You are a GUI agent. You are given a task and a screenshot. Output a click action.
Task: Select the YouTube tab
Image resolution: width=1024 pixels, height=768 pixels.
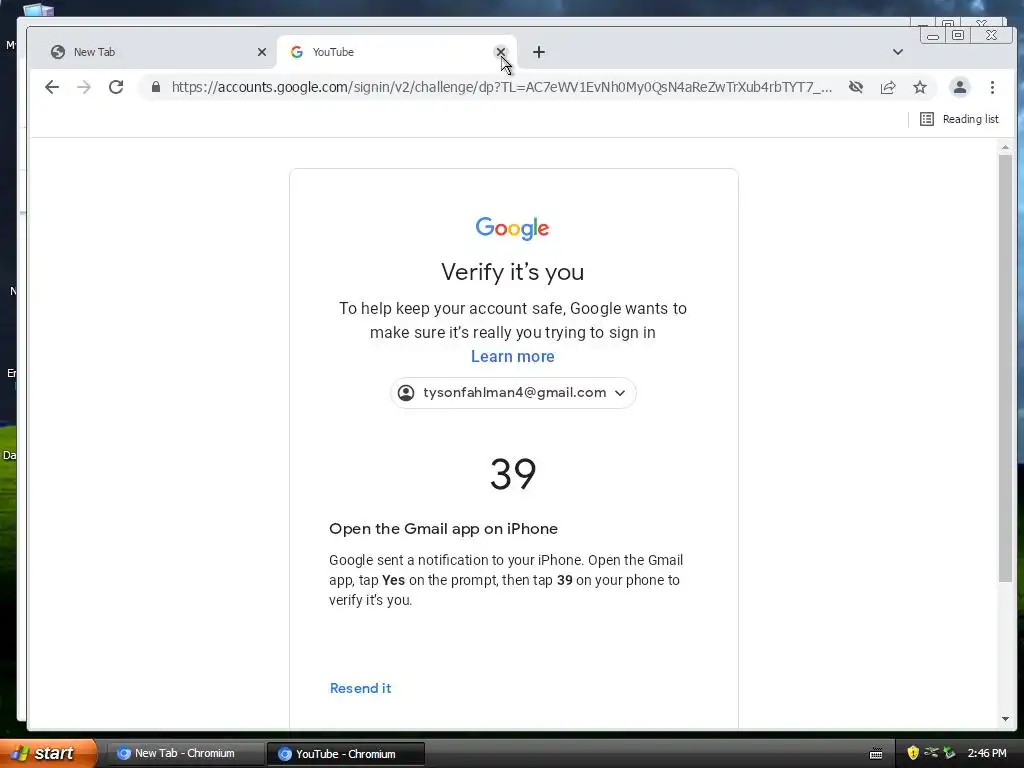(397, 52)
